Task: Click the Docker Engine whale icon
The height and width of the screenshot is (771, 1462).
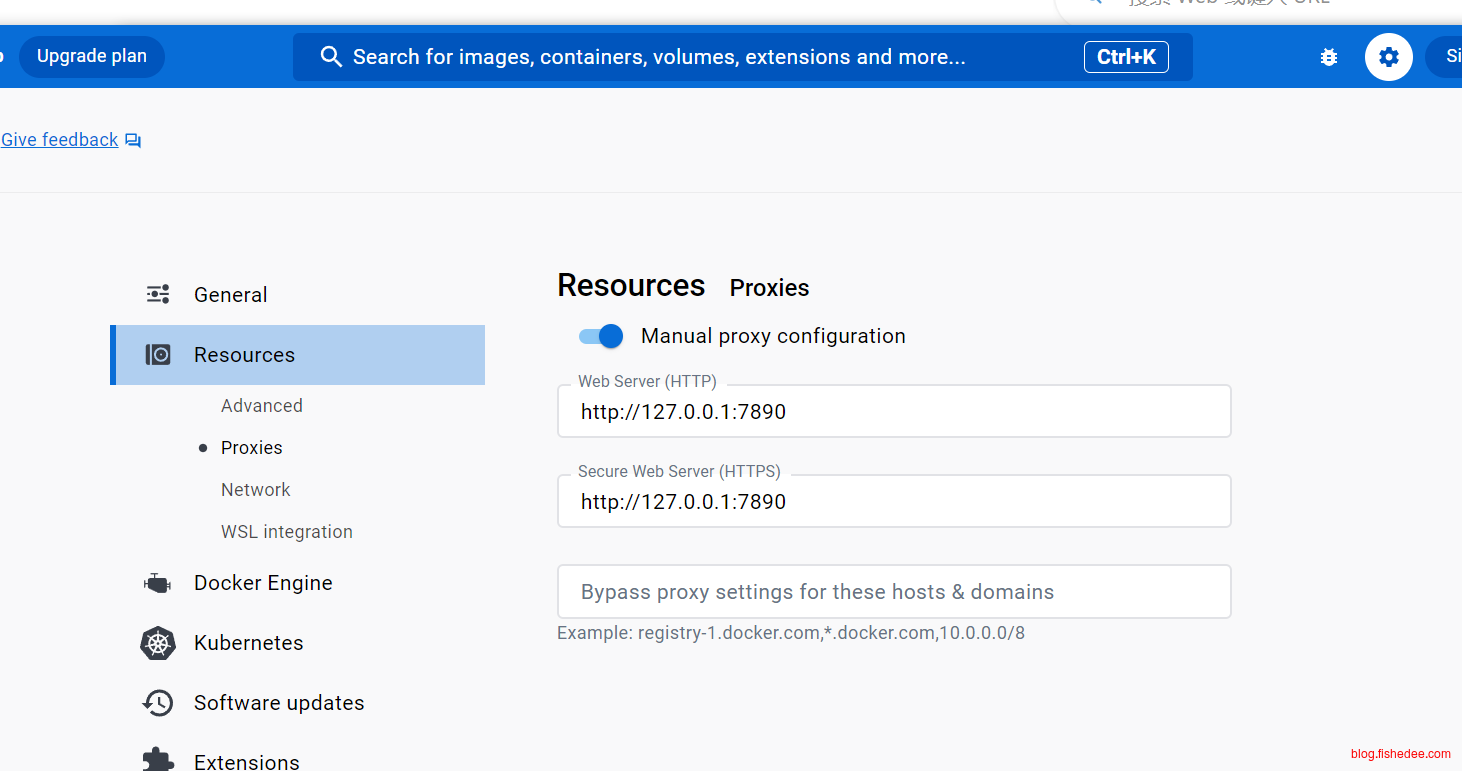Action: (158, 583)
